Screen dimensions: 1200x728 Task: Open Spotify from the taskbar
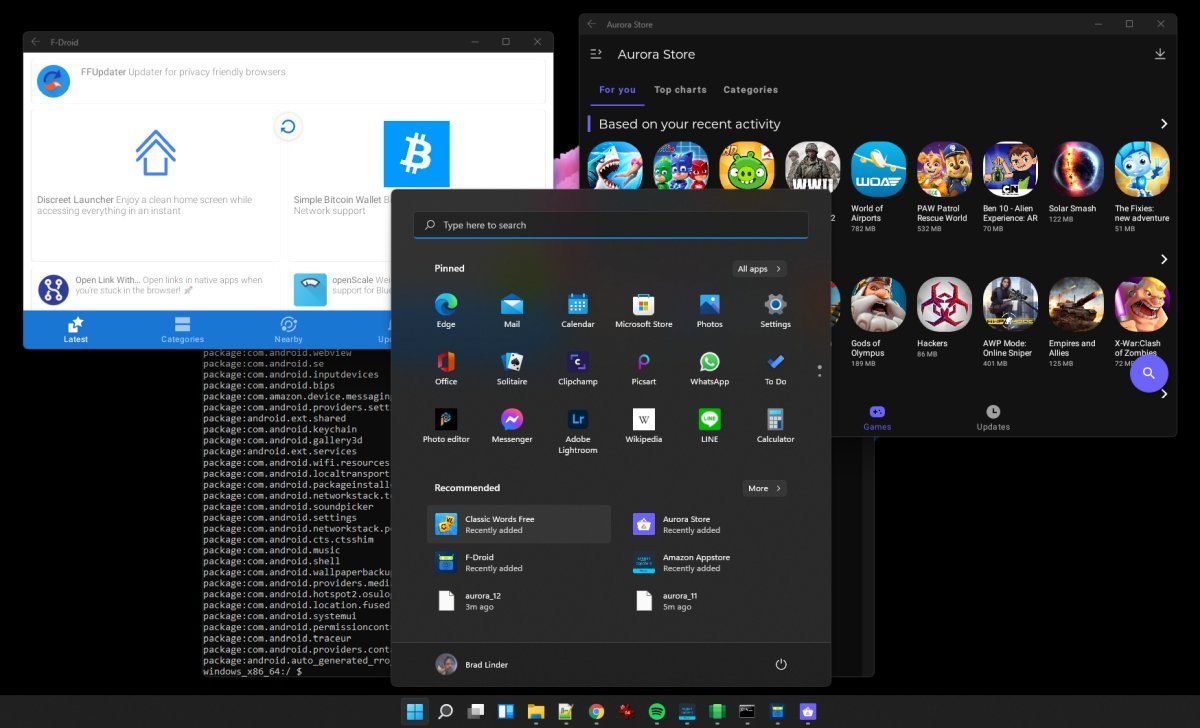[657, 711]
